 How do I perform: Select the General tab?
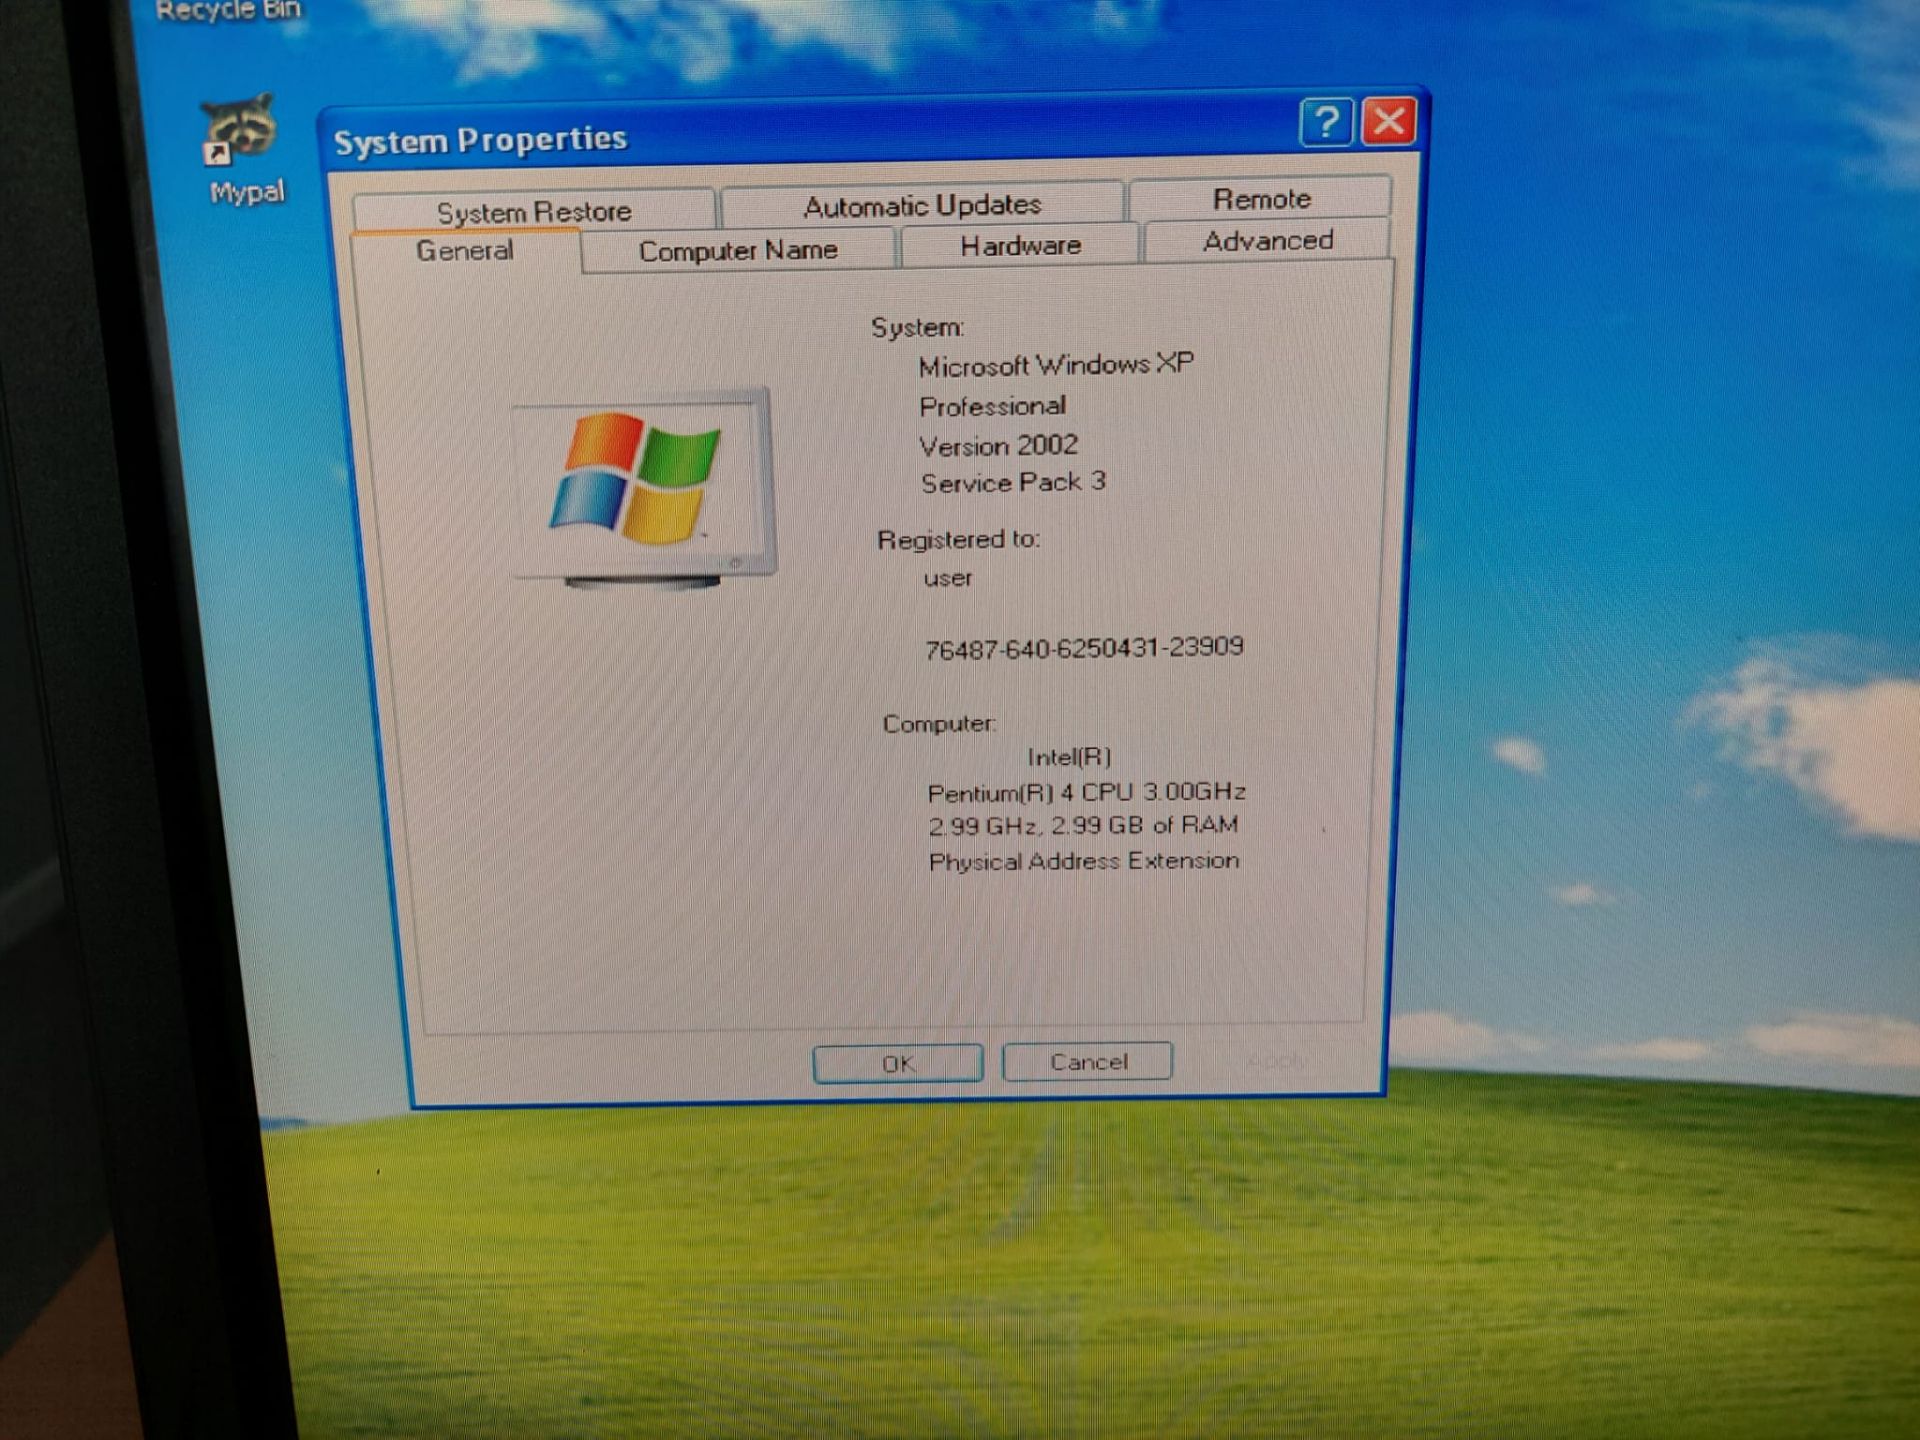[465, 250]
